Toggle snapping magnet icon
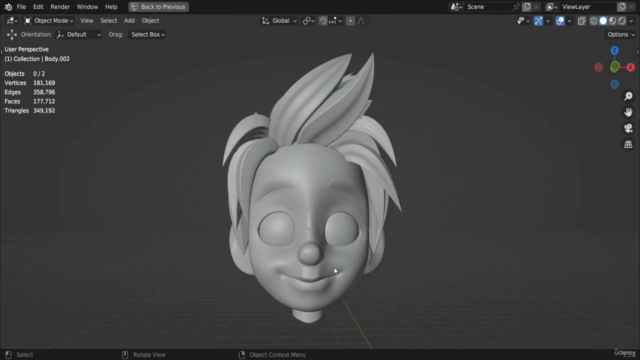The width and height of the screenshot is (640, 360). pos(323,21)
